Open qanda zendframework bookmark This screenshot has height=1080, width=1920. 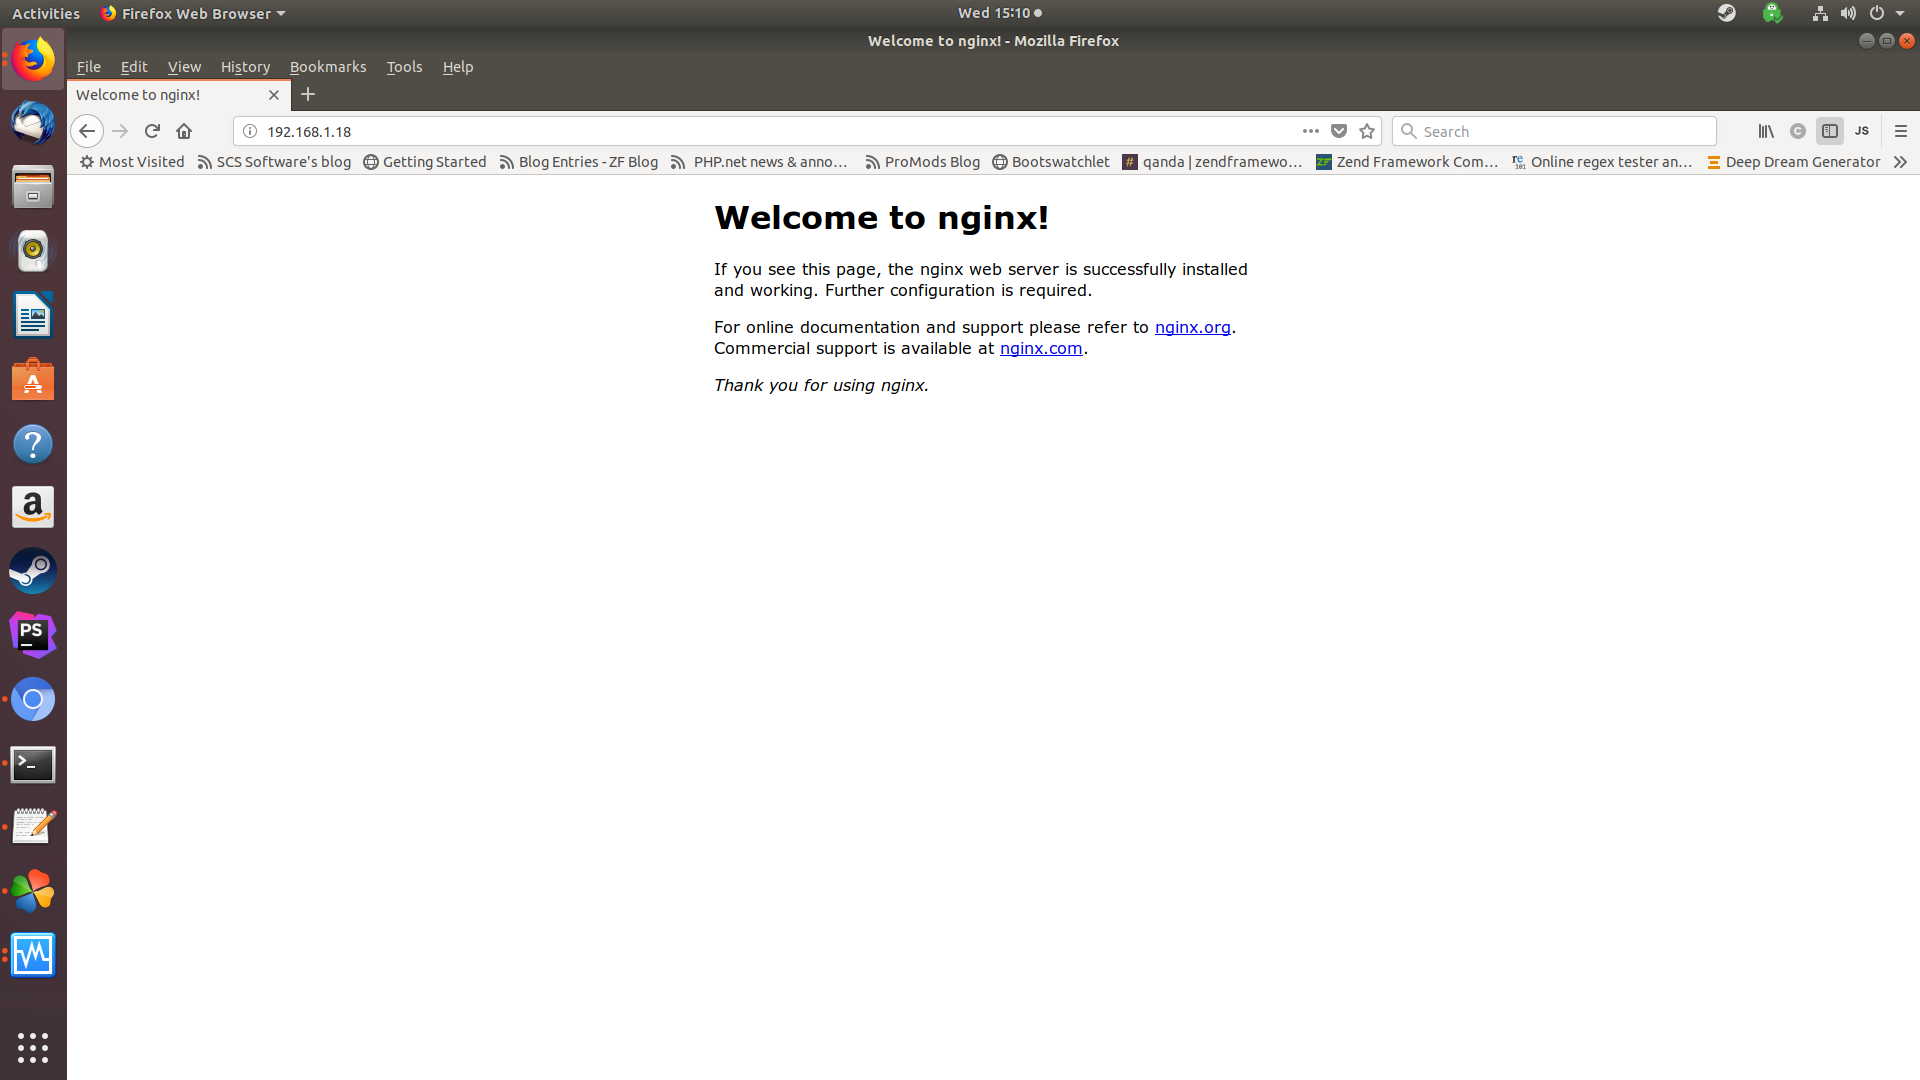(1212, 162)
